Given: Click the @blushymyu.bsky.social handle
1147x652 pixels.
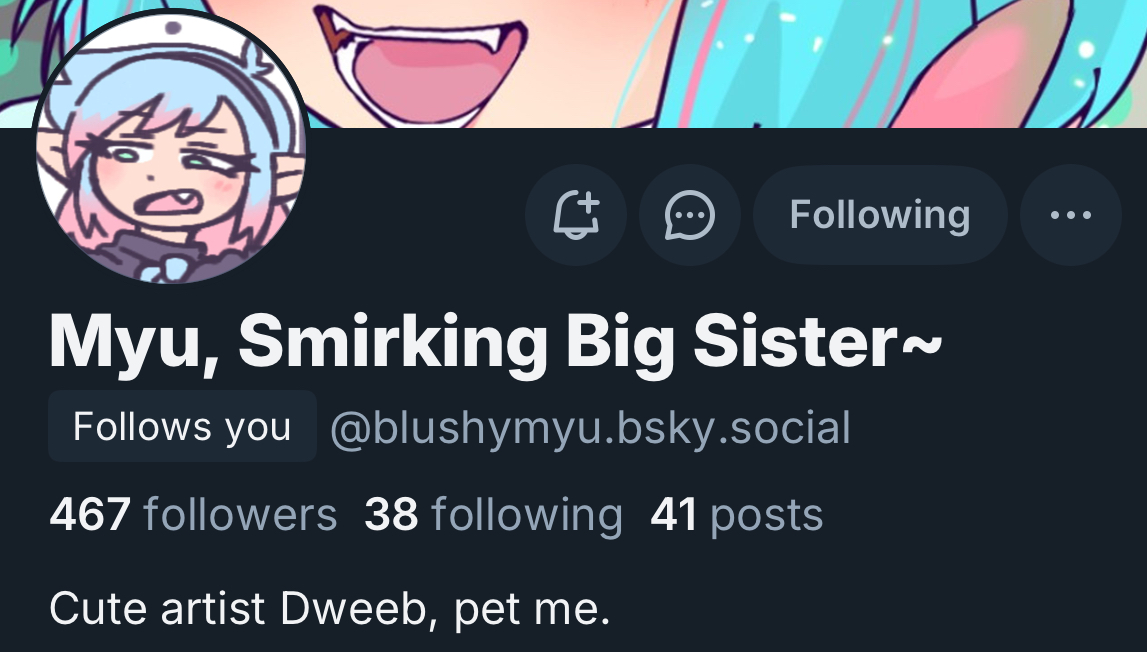Looking at the screenshot, I should point(590,427).
